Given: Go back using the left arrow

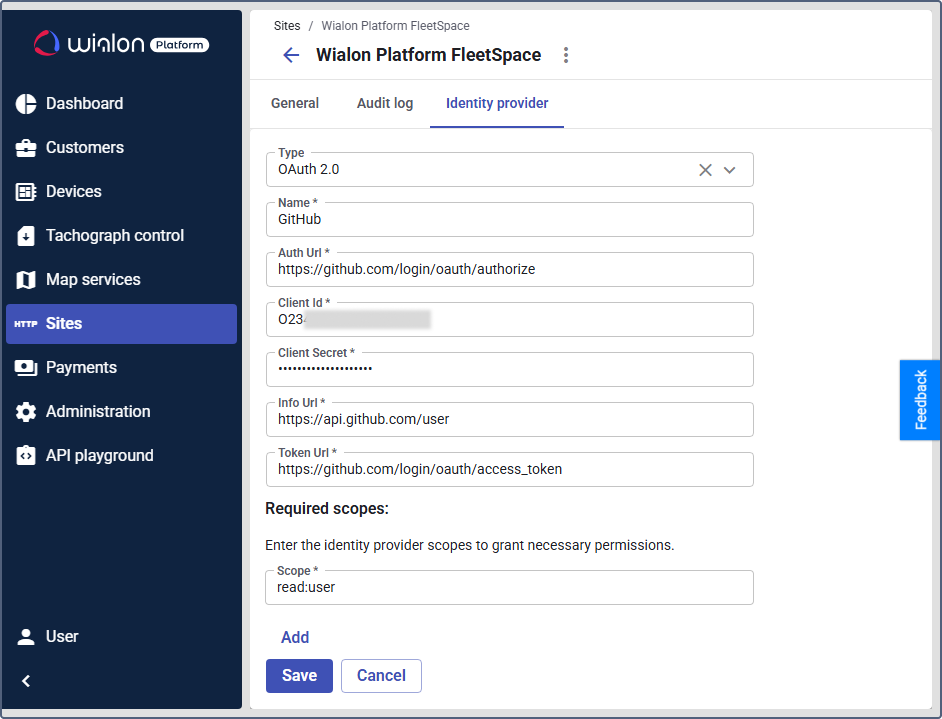Looking at the screenshot, I should coord(291,55).
